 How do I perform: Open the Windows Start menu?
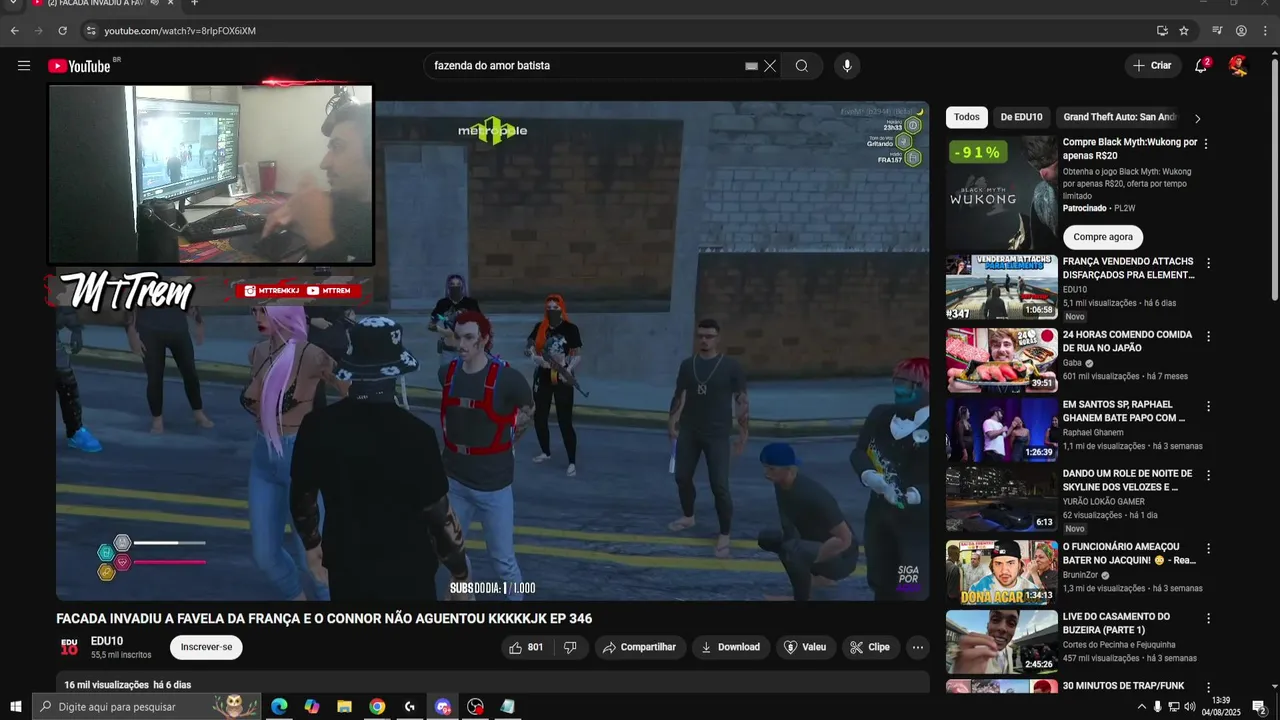tap(15, 707)
